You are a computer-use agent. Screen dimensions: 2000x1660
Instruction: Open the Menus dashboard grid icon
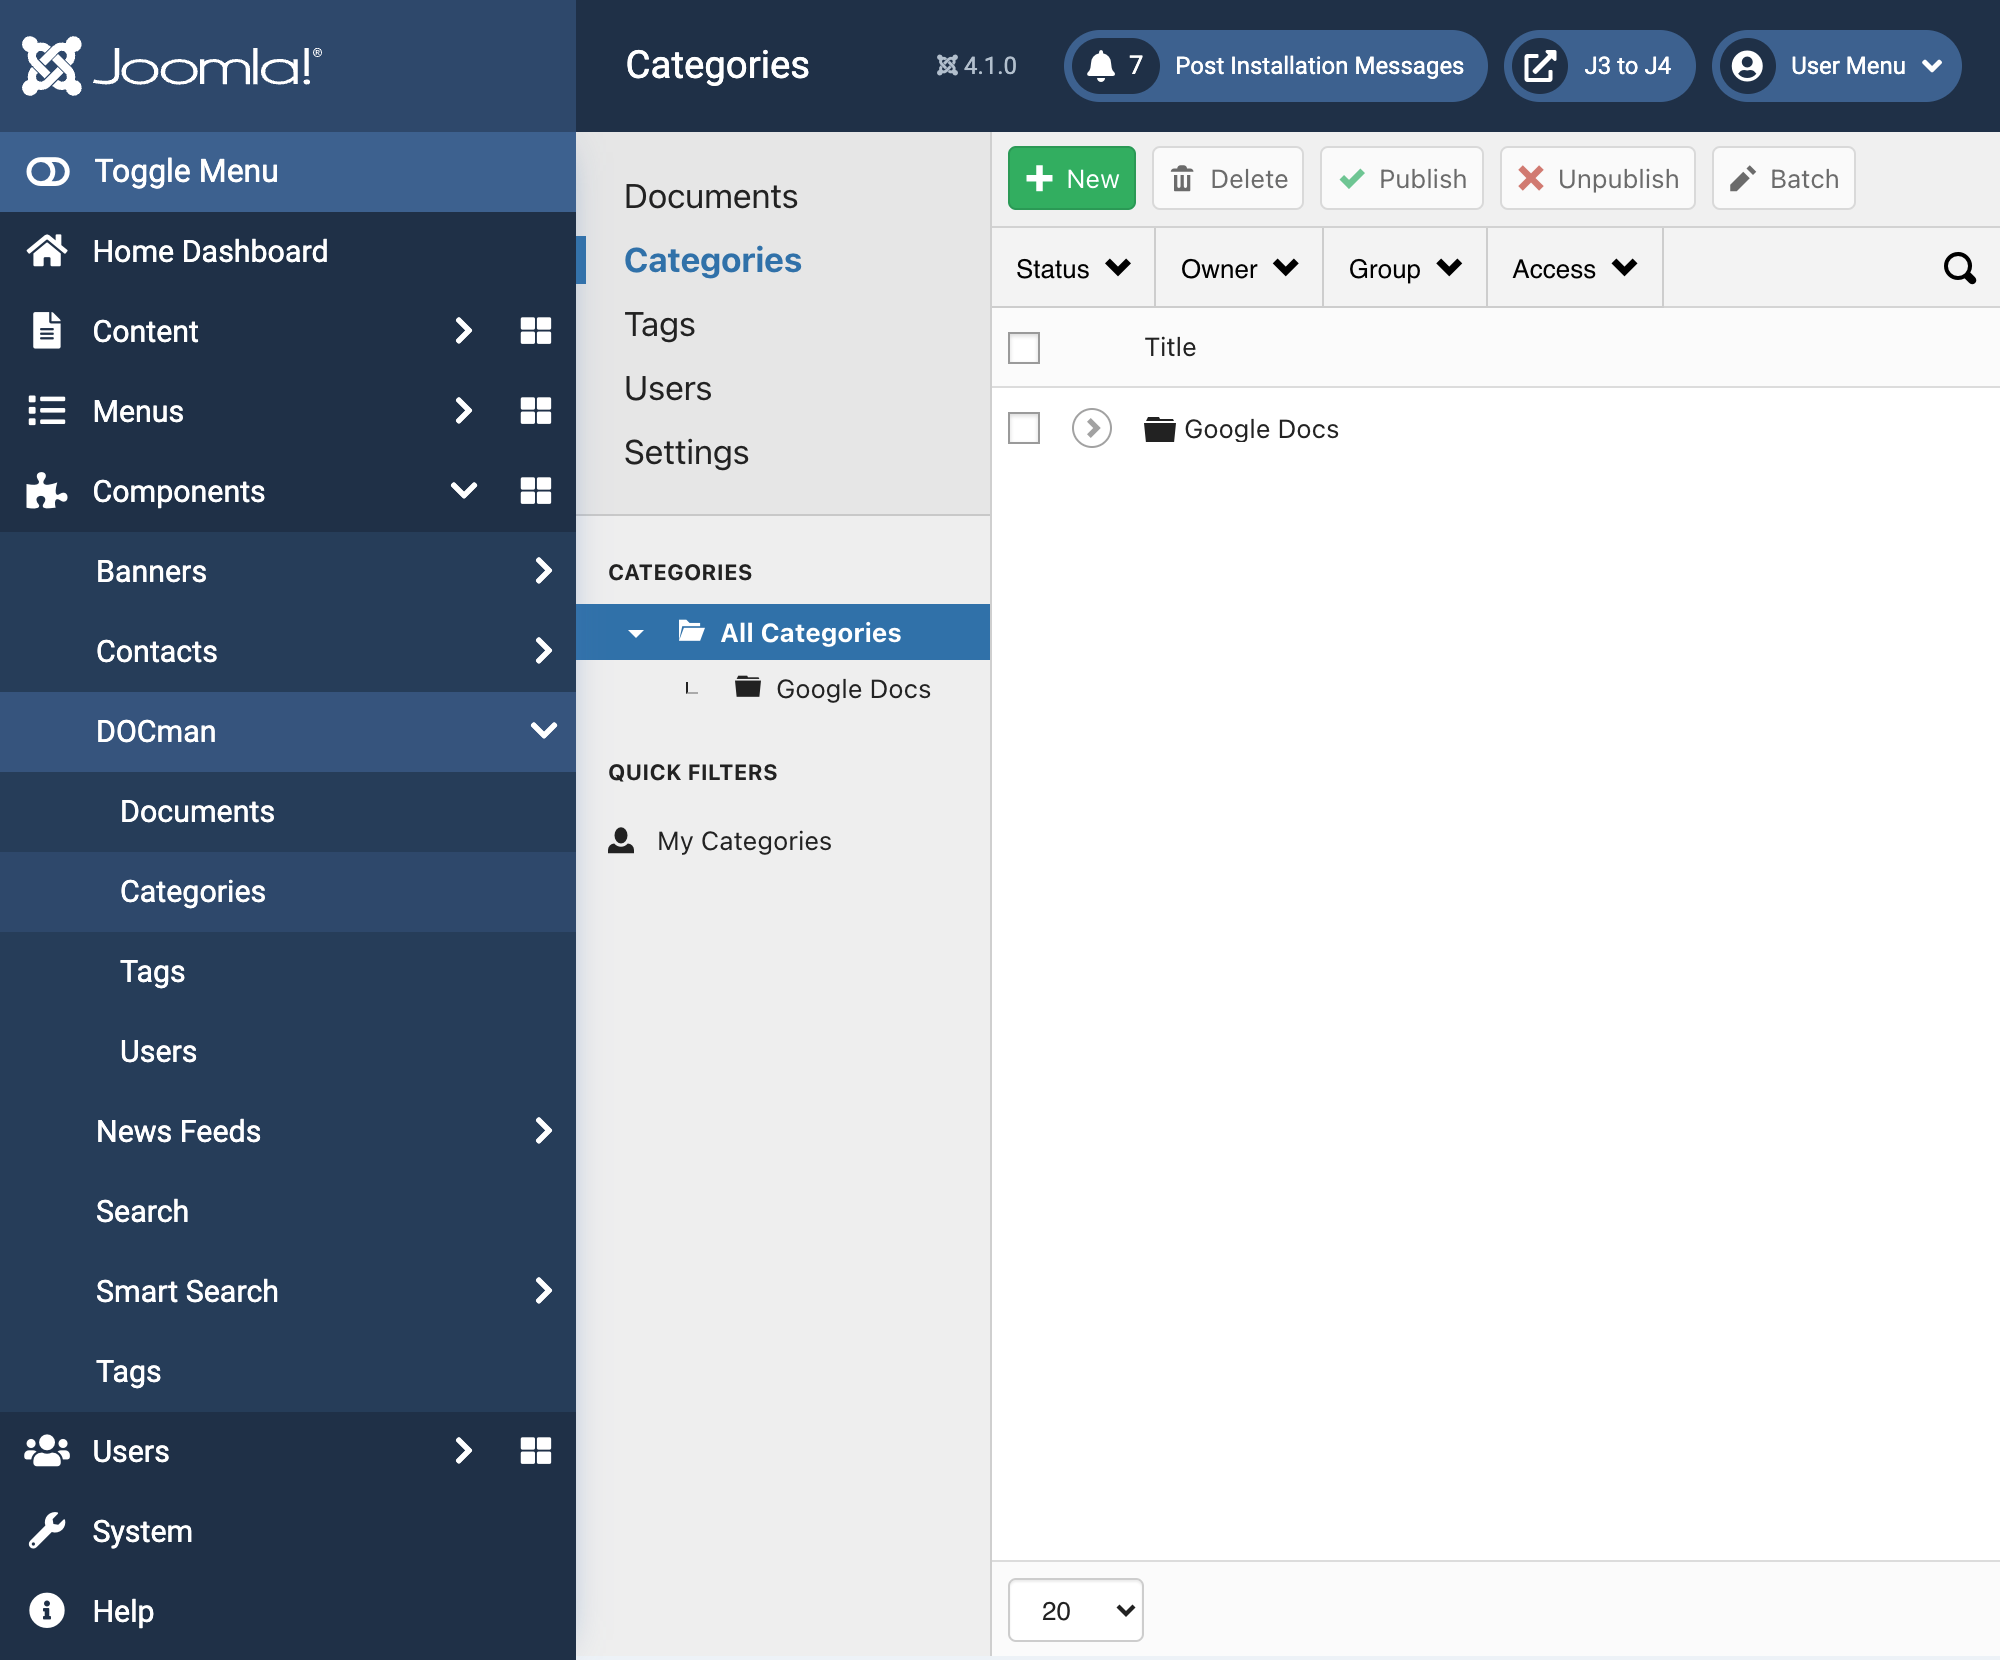[536, 411]
